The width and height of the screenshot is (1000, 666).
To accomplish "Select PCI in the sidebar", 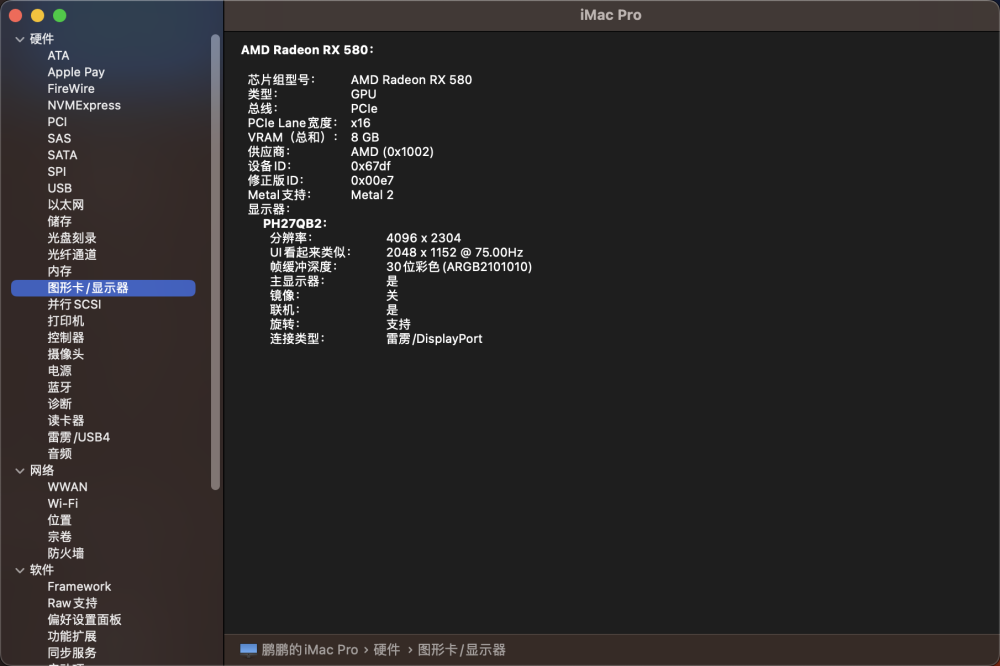I will tap(57, 122).
